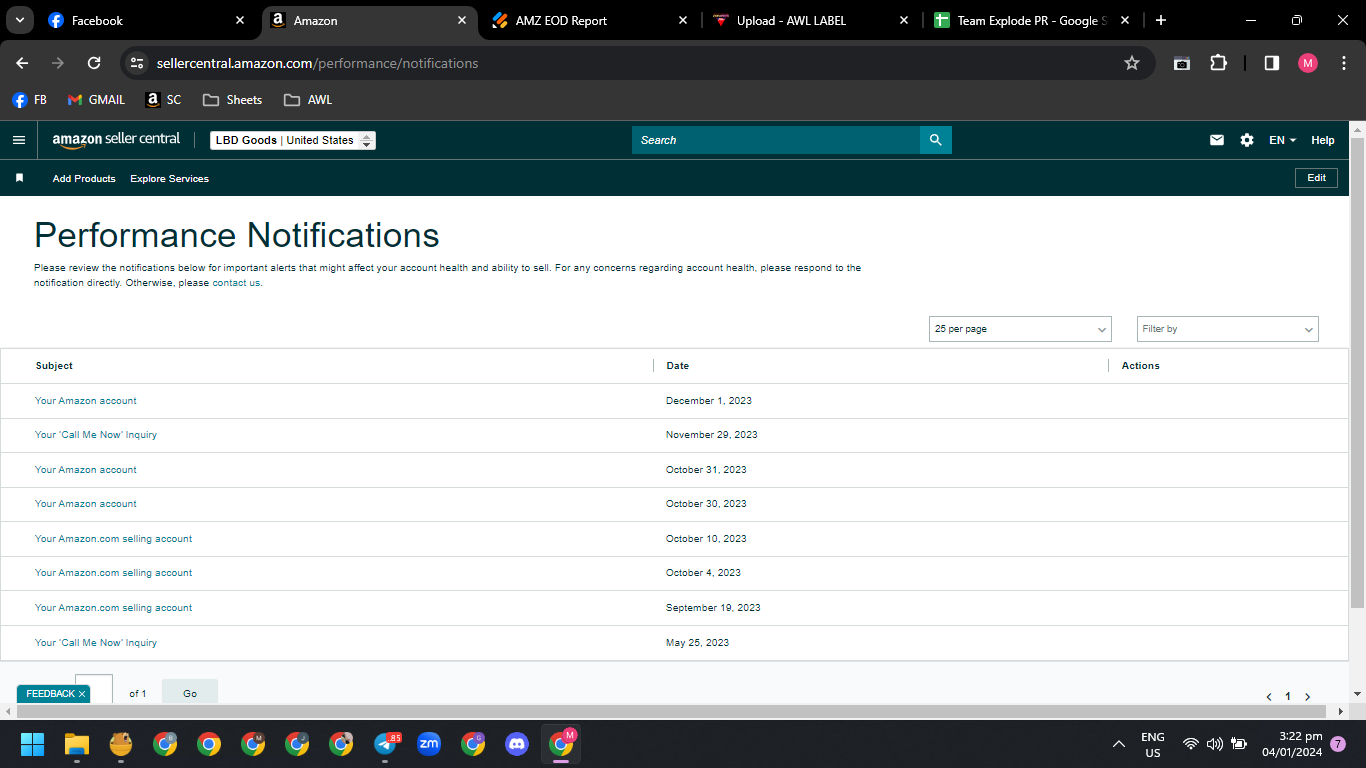Open the LBD Goods marketplace switcher
1366x768 pixels.
[x=293, y=140]
